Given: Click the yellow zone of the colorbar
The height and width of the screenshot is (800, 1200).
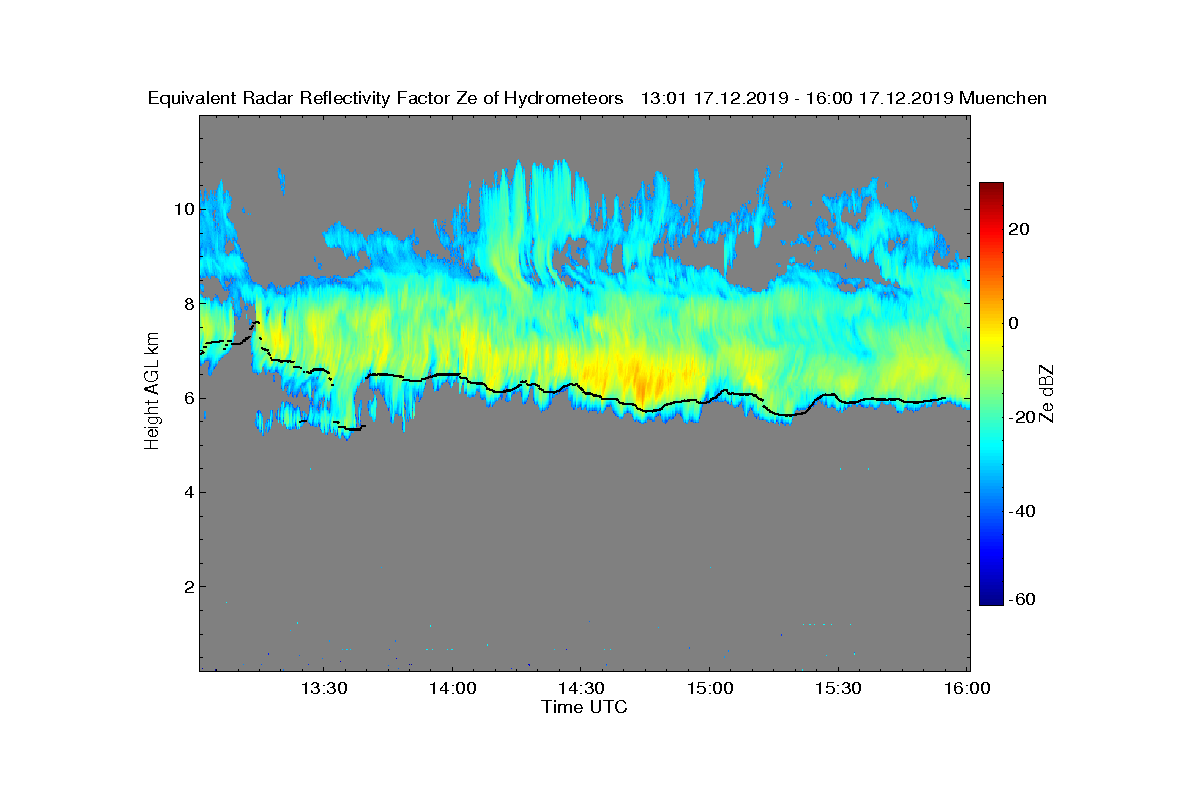Looking at the screenshot, I should pos(991,335).
